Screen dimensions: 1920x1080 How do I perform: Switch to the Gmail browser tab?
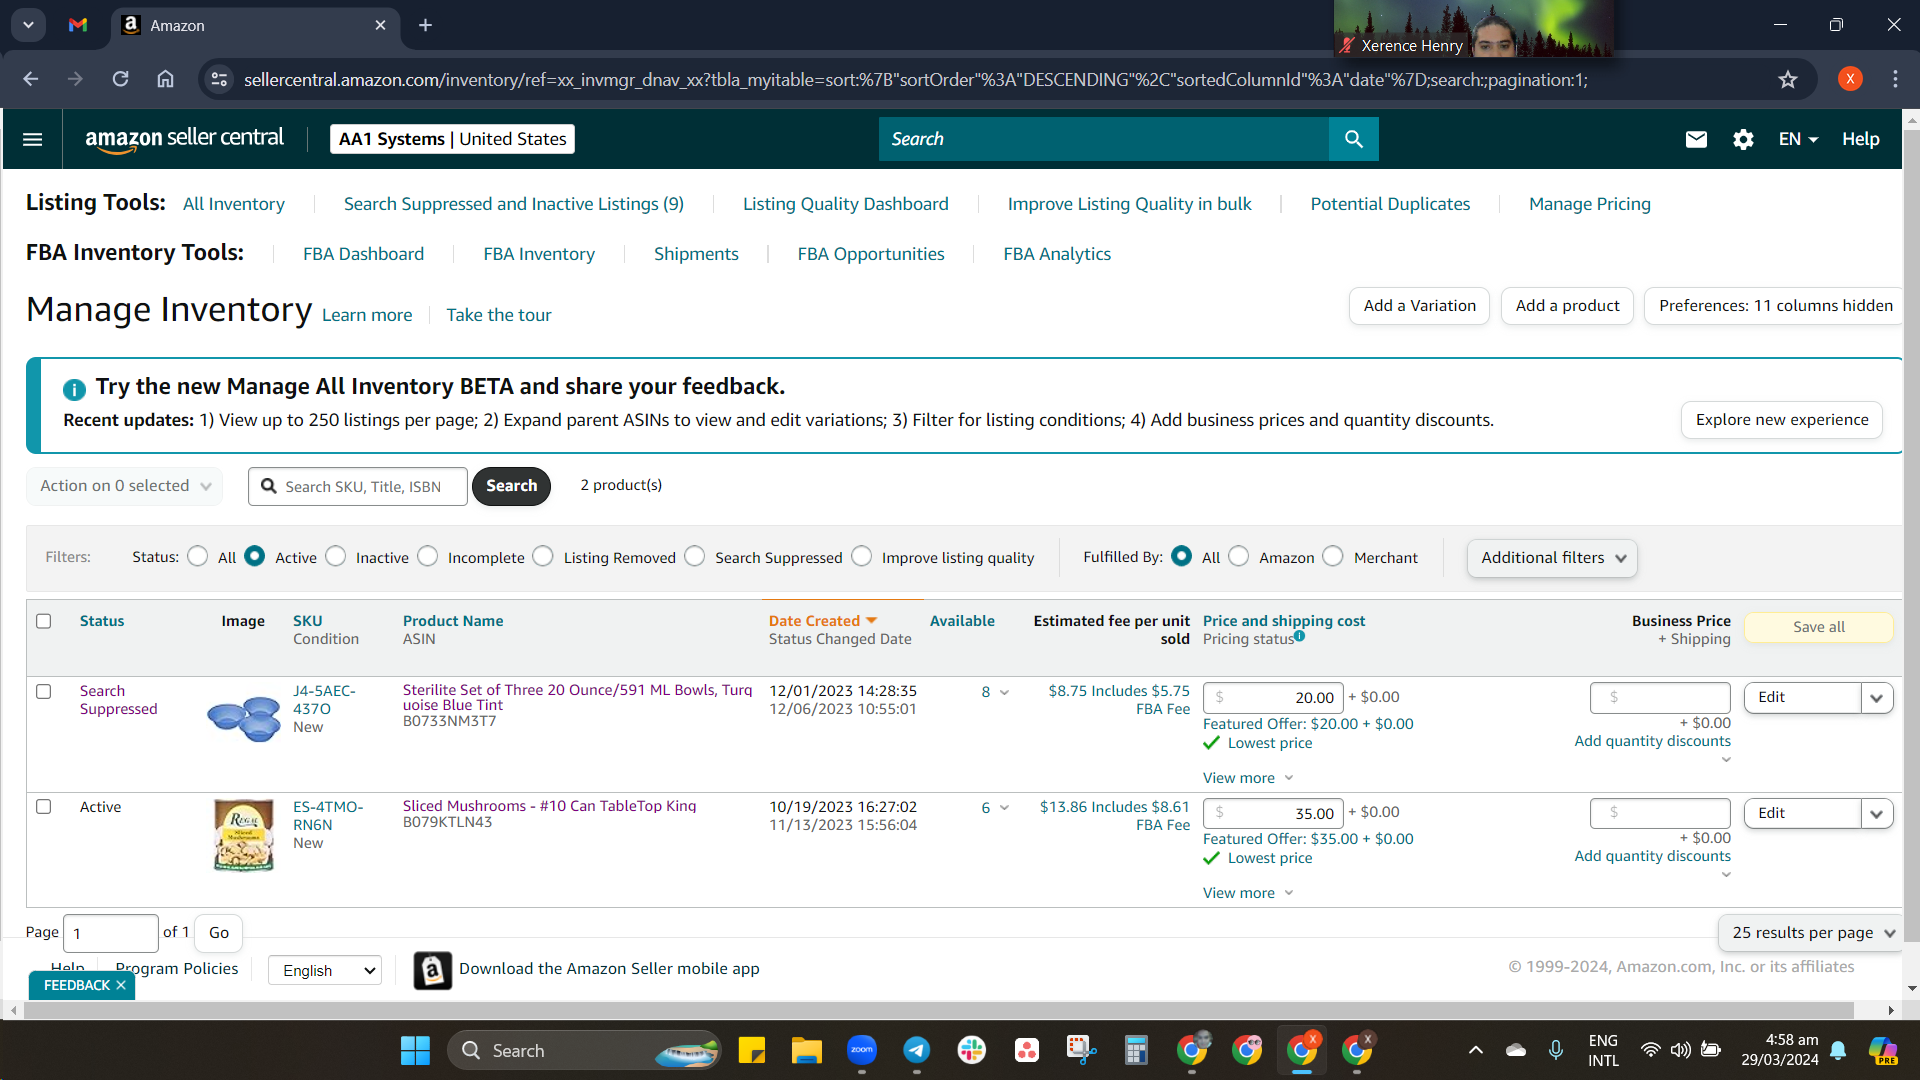coord(78,25)
